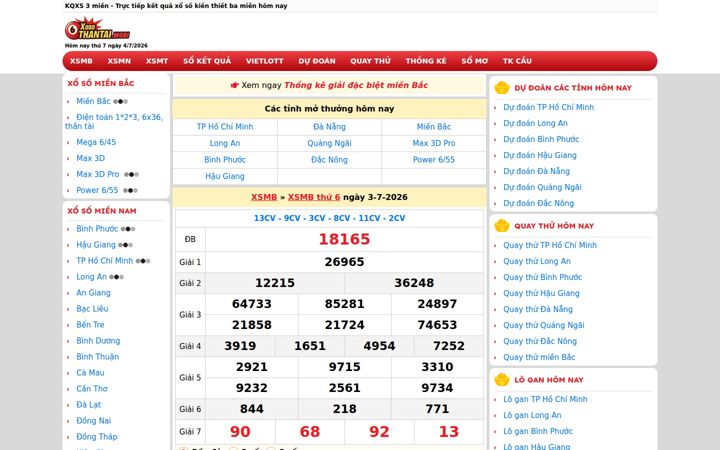
Task: Open Quay thử miền Bắc
Action: click(539, 357)
